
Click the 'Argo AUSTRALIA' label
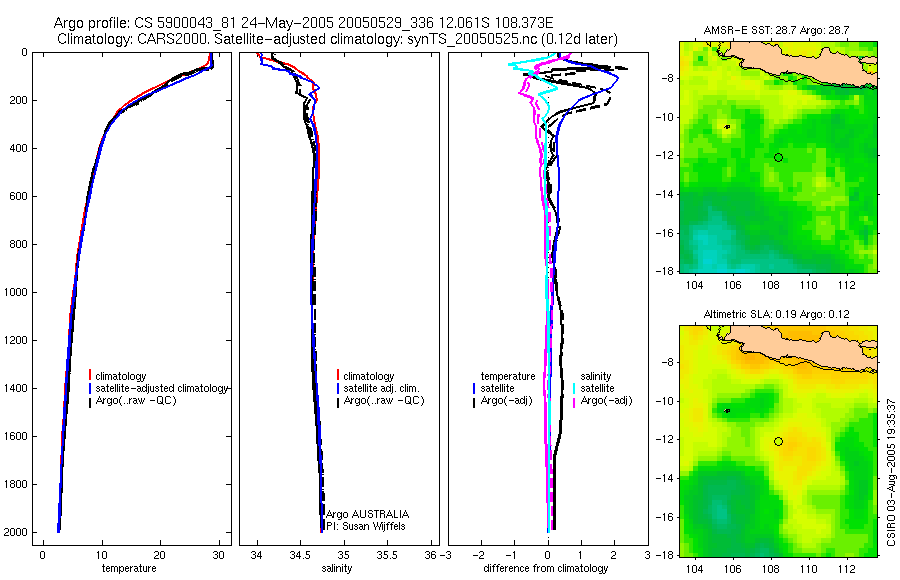pos(367,514)
